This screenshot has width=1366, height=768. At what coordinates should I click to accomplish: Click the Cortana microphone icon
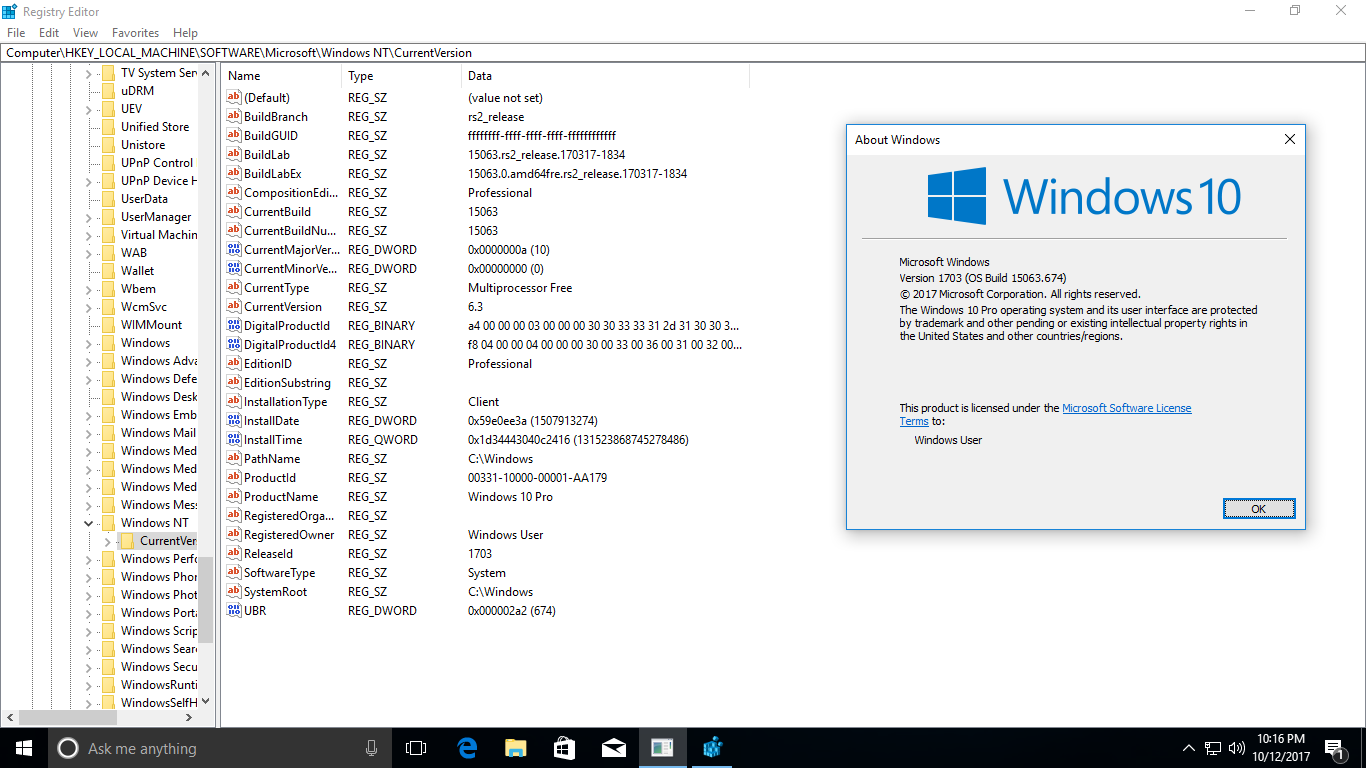pos(372,748)
